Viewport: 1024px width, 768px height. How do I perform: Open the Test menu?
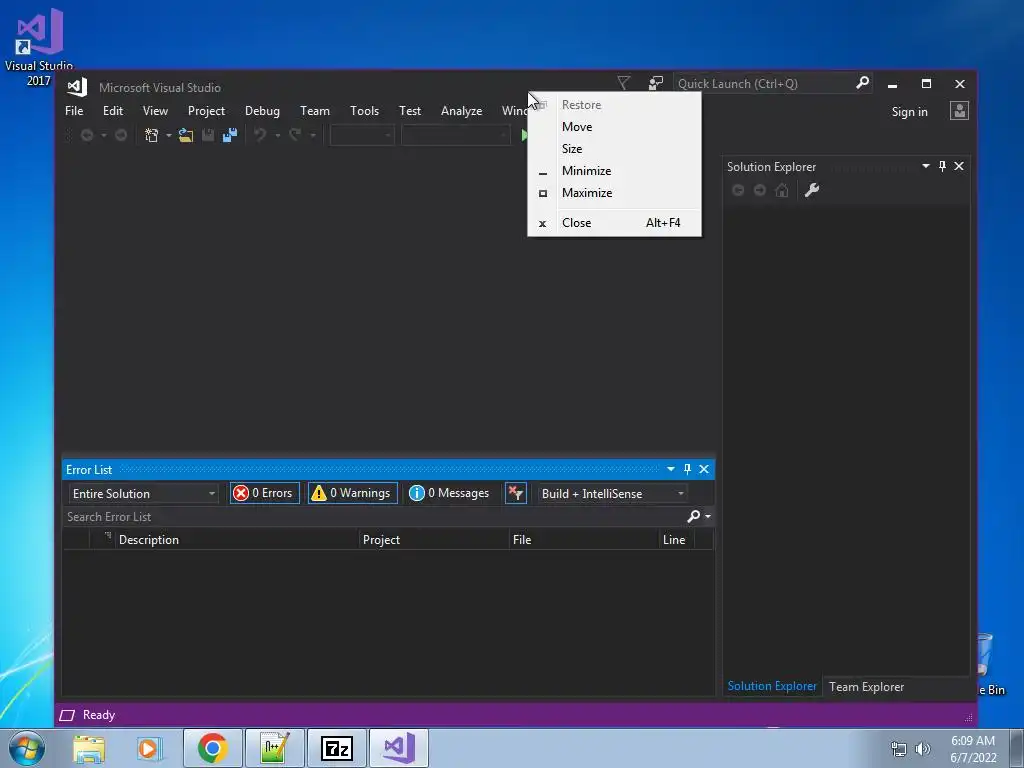click(x=410, y=110)
